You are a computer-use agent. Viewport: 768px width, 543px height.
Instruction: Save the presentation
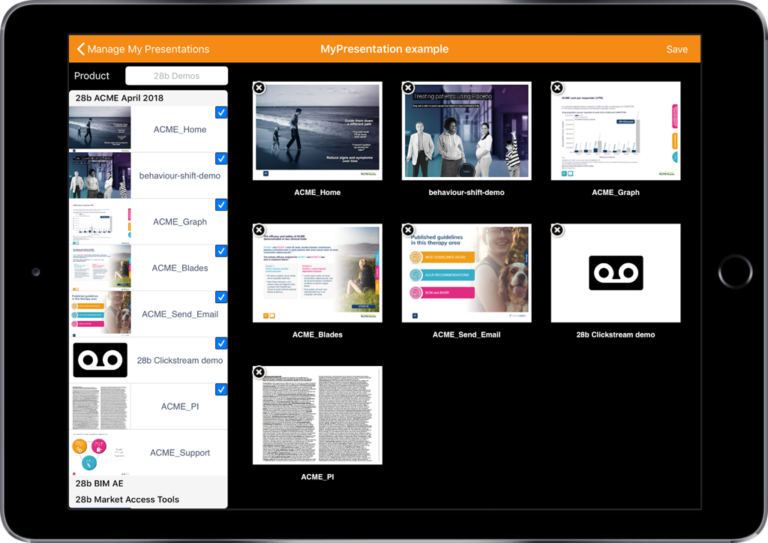pyautogui.click(x=676, y=49)
